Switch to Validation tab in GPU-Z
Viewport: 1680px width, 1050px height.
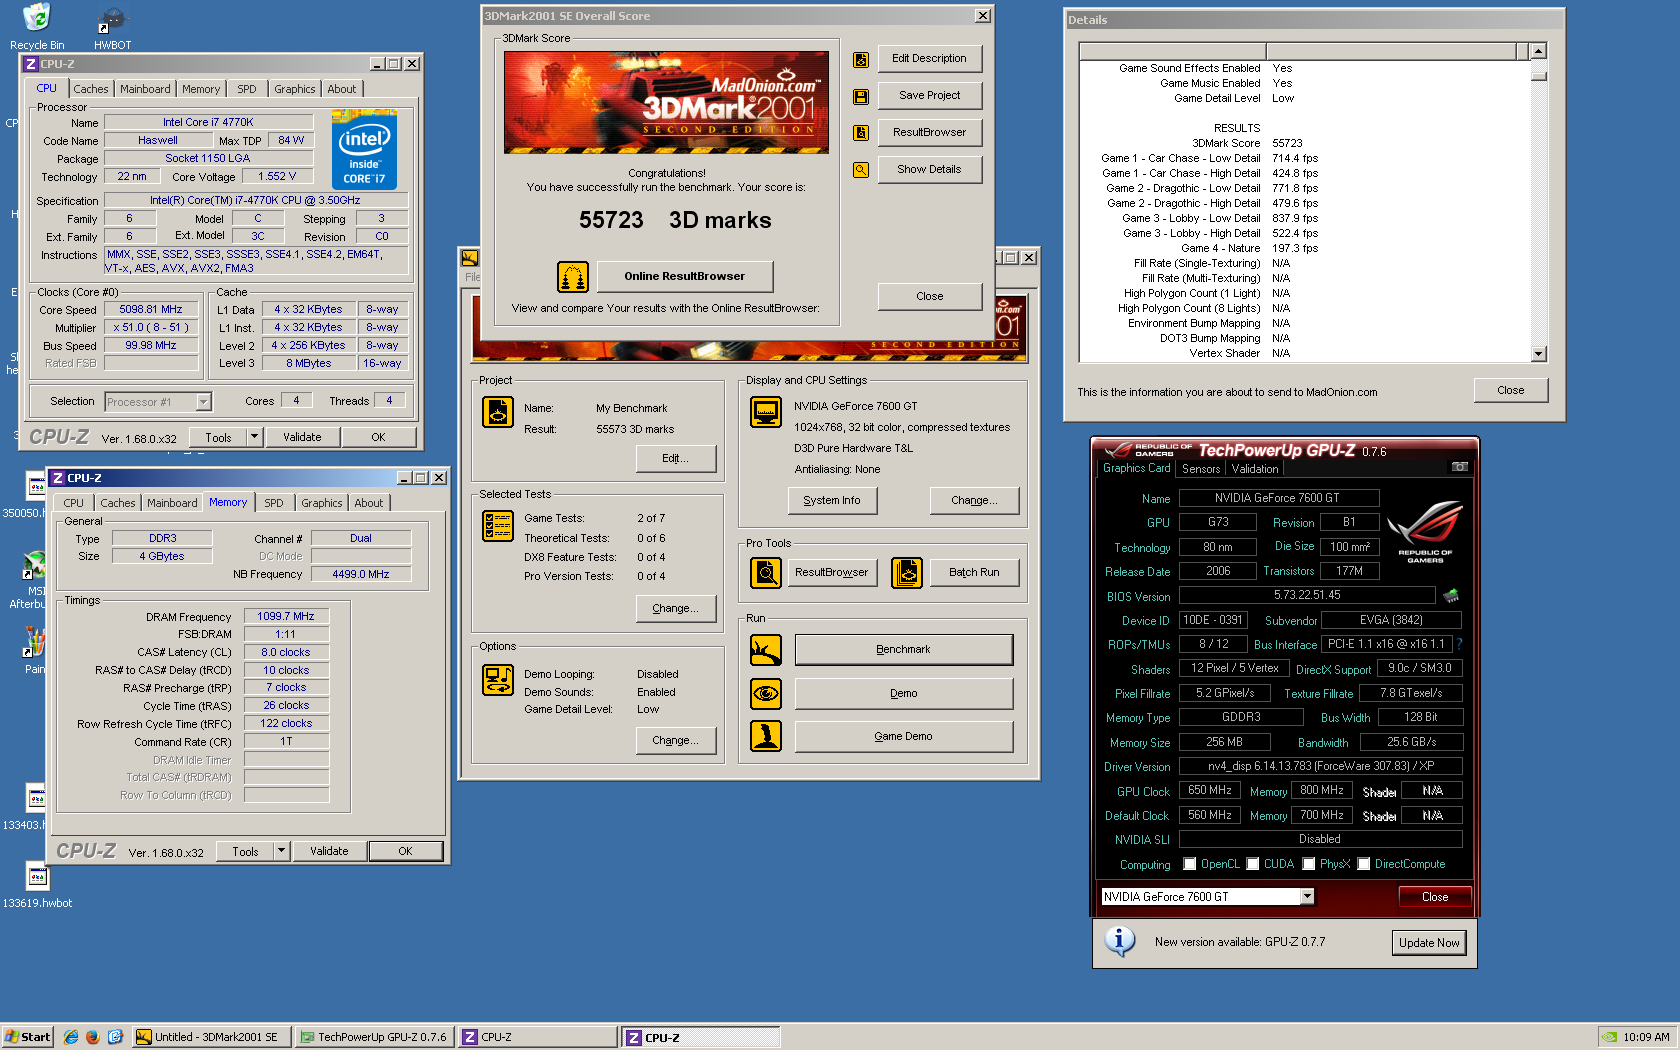tap(1255, 469)
